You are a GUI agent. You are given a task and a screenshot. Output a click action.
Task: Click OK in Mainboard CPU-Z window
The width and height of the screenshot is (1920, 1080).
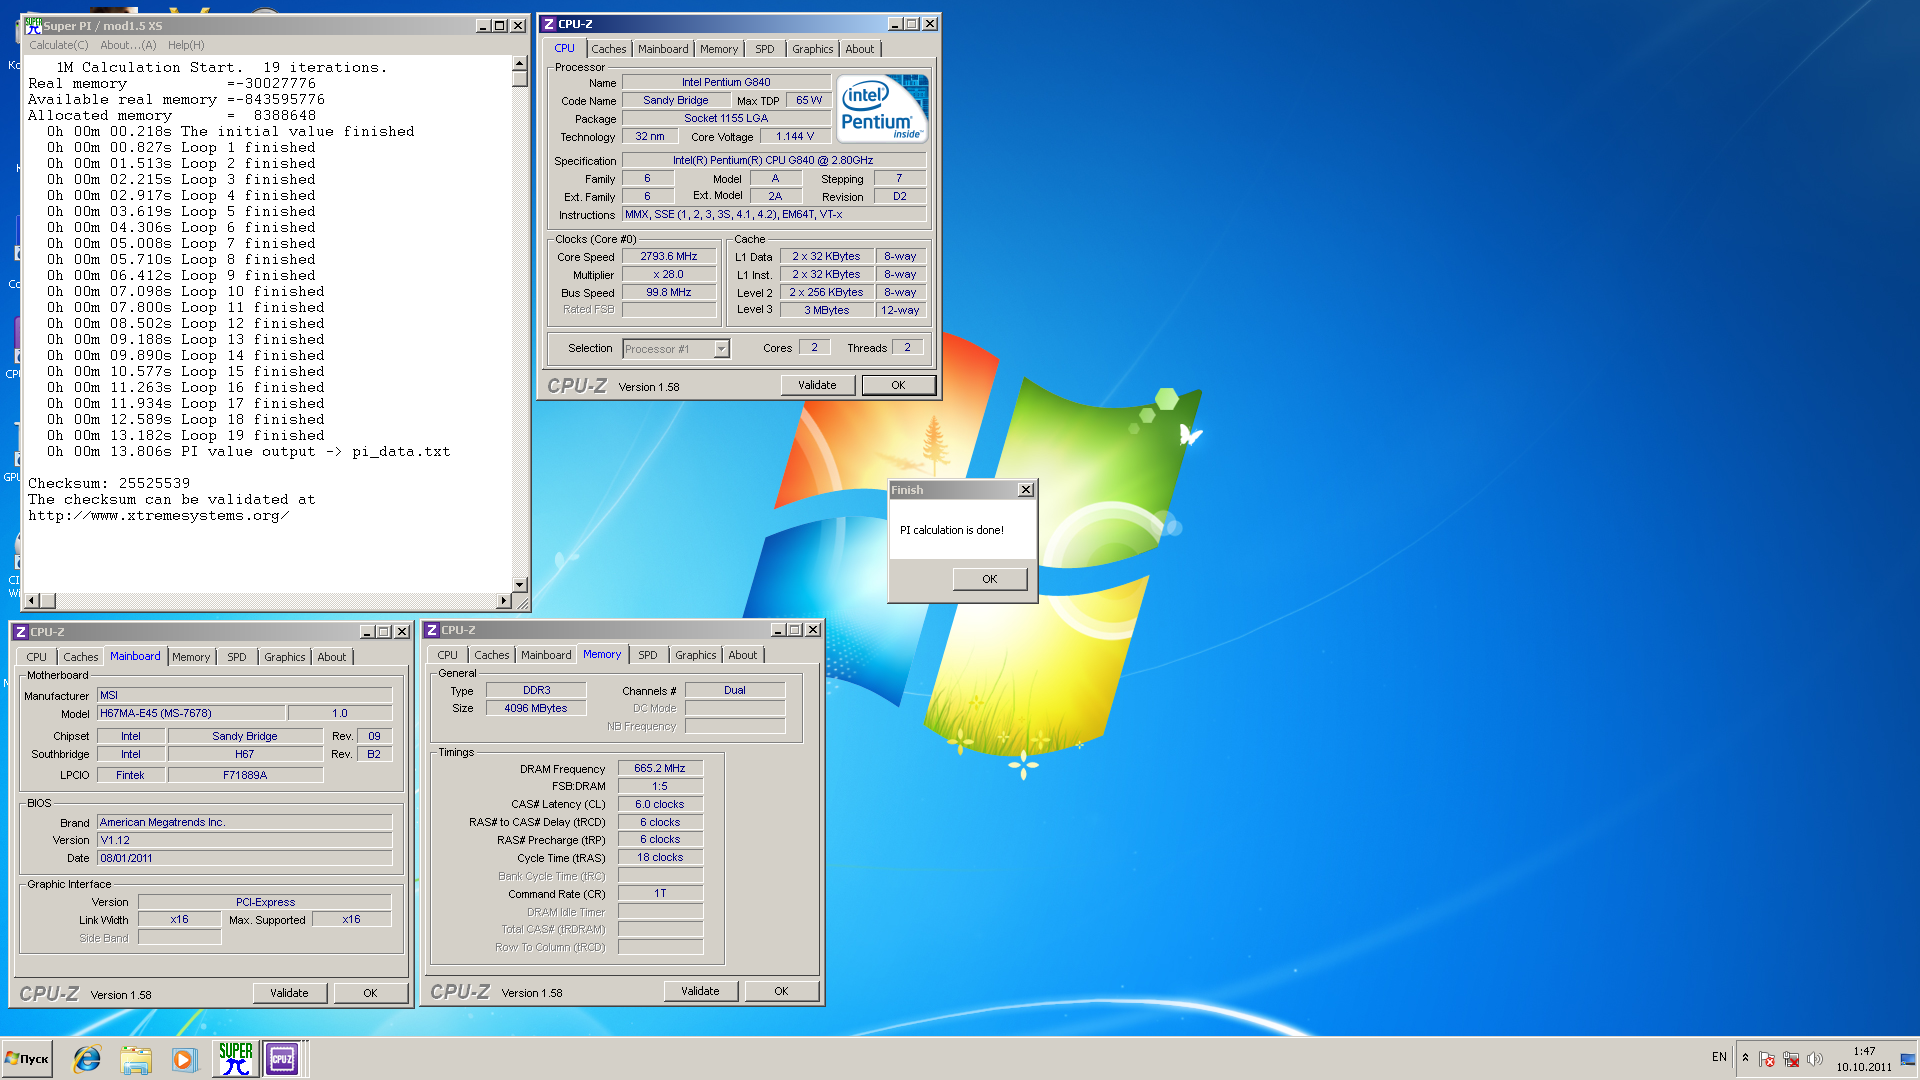click(x=370, y=993)
